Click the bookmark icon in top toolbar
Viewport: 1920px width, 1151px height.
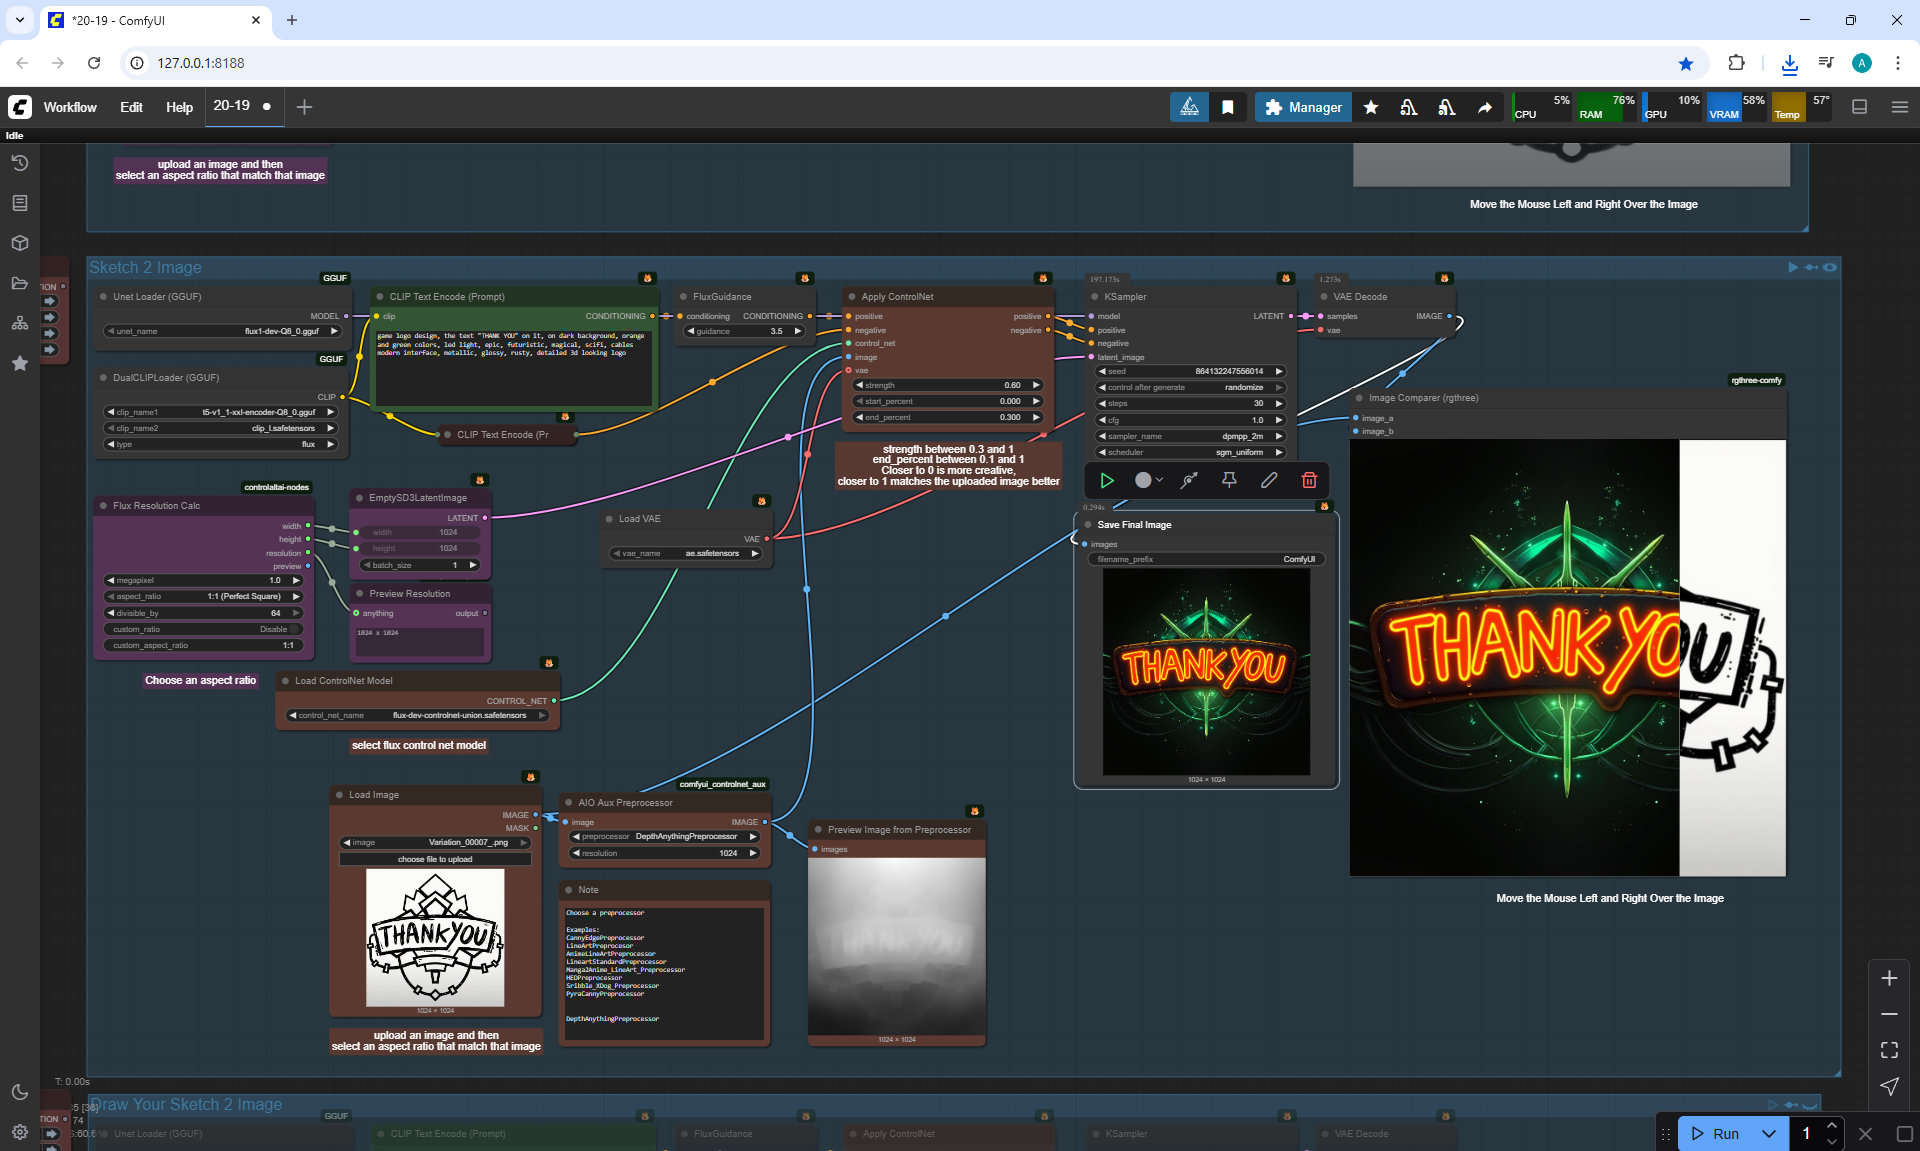tap(1228, 107)
